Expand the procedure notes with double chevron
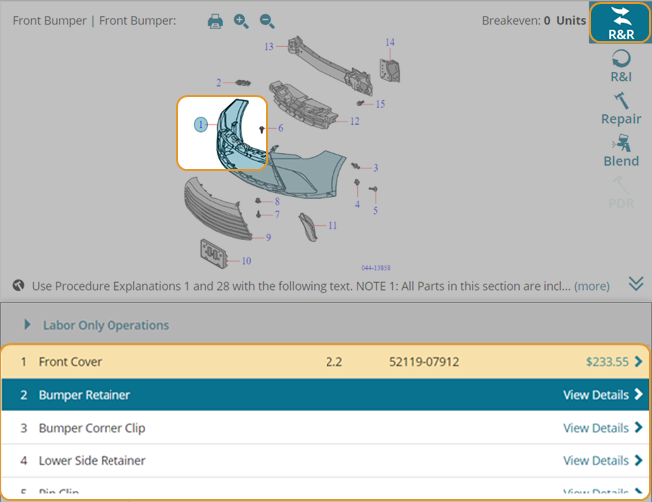The height and width of the screenshot is (502, 652). 636,284
